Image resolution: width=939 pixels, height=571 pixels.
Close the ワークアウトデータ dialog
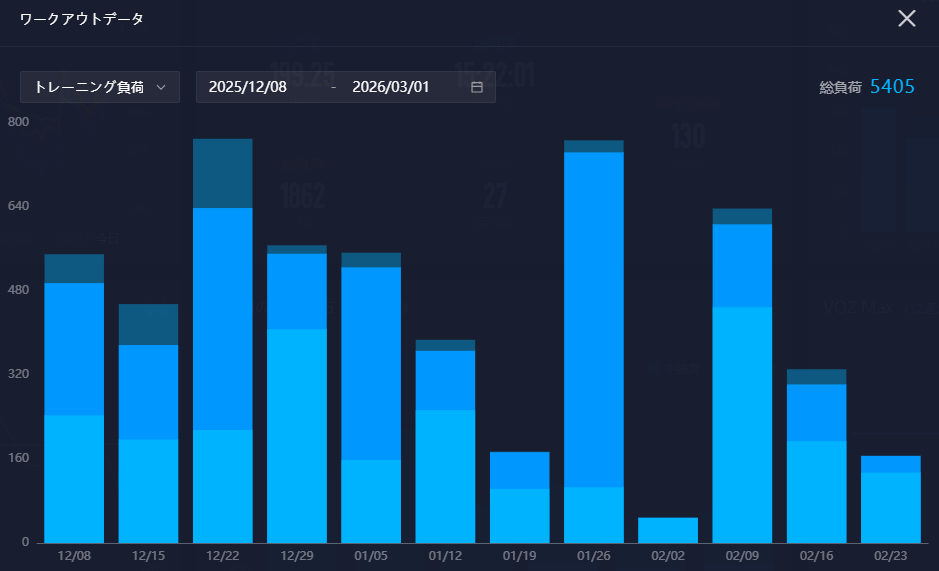click(x=906, y=19)
